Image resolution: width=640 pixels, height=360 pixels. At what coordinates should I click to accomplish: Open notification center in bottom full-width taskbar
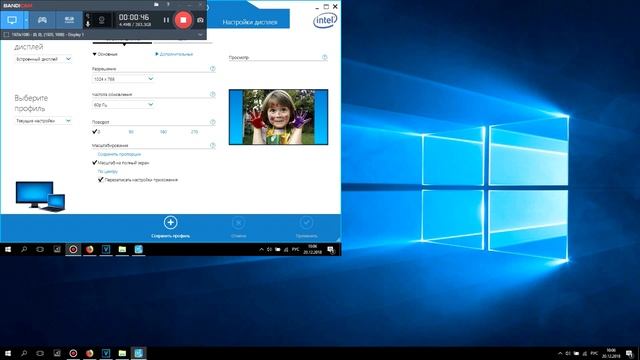coord(630,353)
